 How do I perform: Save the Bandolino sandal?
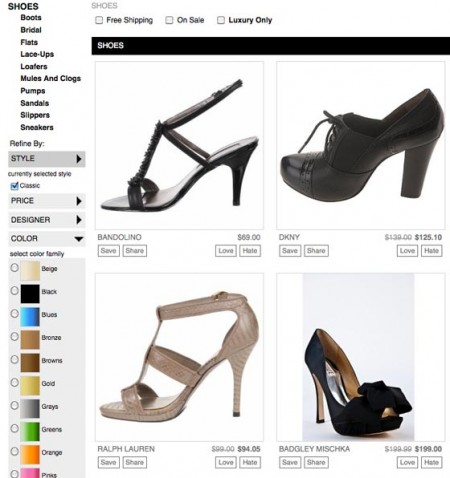coord(109,251)
